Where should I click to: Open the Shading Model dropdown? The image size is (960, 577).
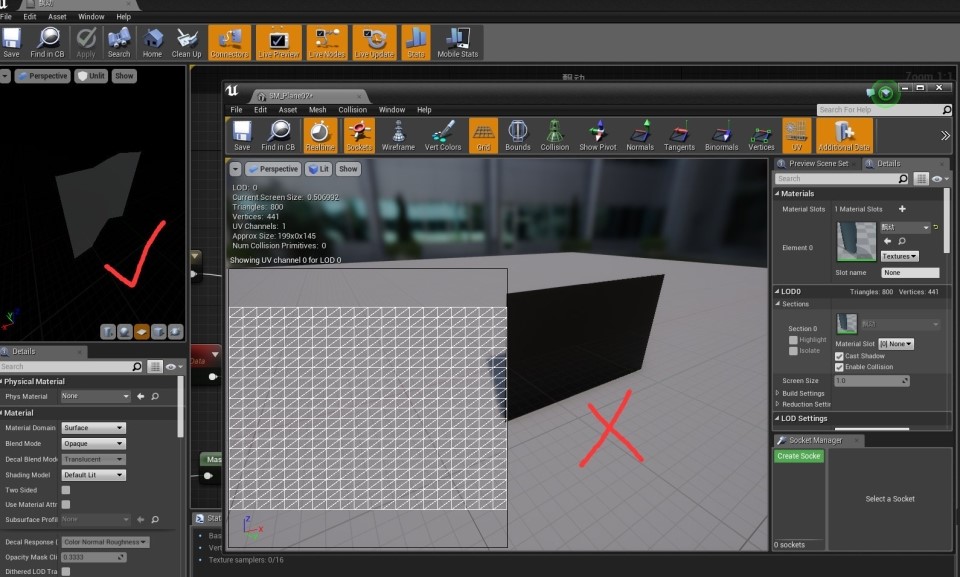93,475
